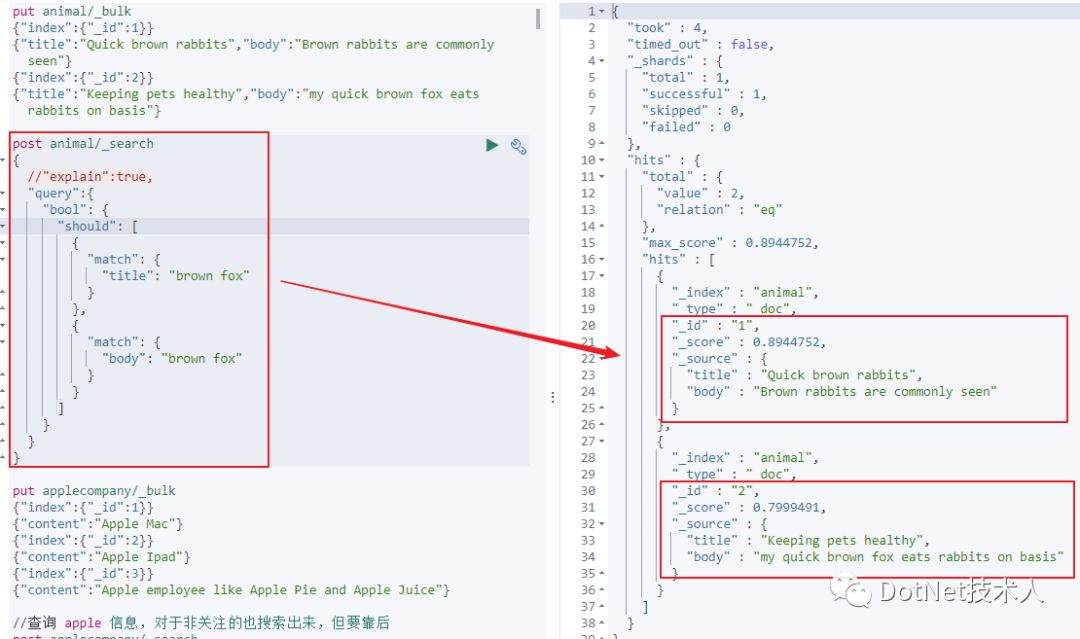Click fold marker at response line 37
The width and height of the screenshot is (1080, 639).
pos(602,607)
